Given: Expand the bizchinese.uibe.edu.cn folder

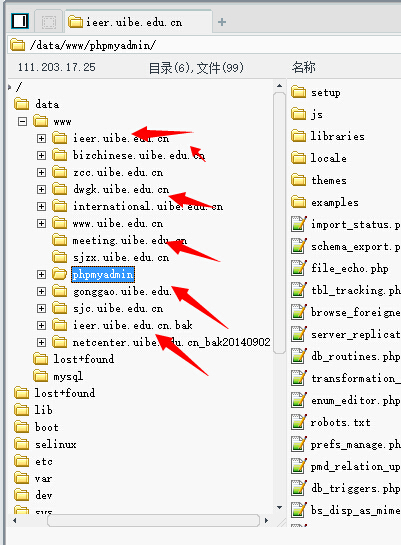Looking at the screenshot, I should tap(41, 155).
